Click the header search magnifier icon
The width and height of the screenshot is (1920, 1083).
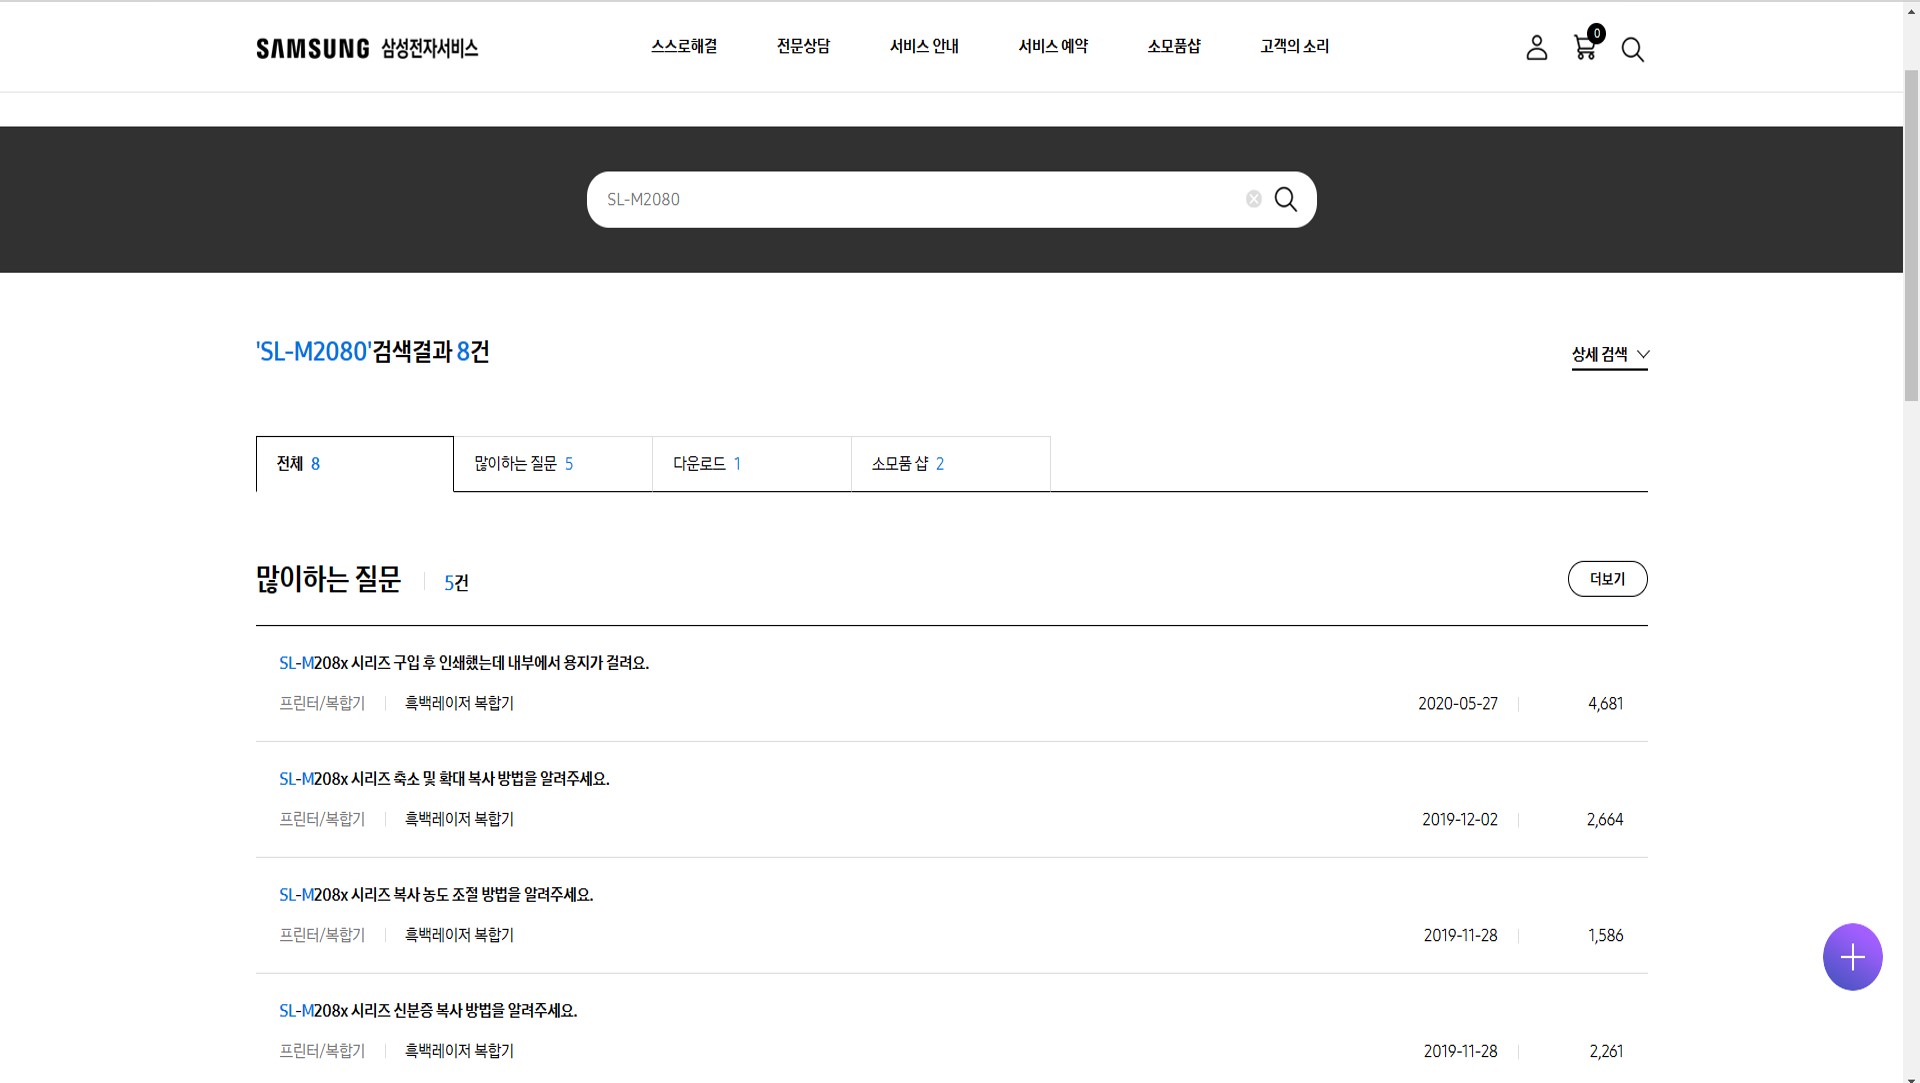click(x=1632, y=50)
